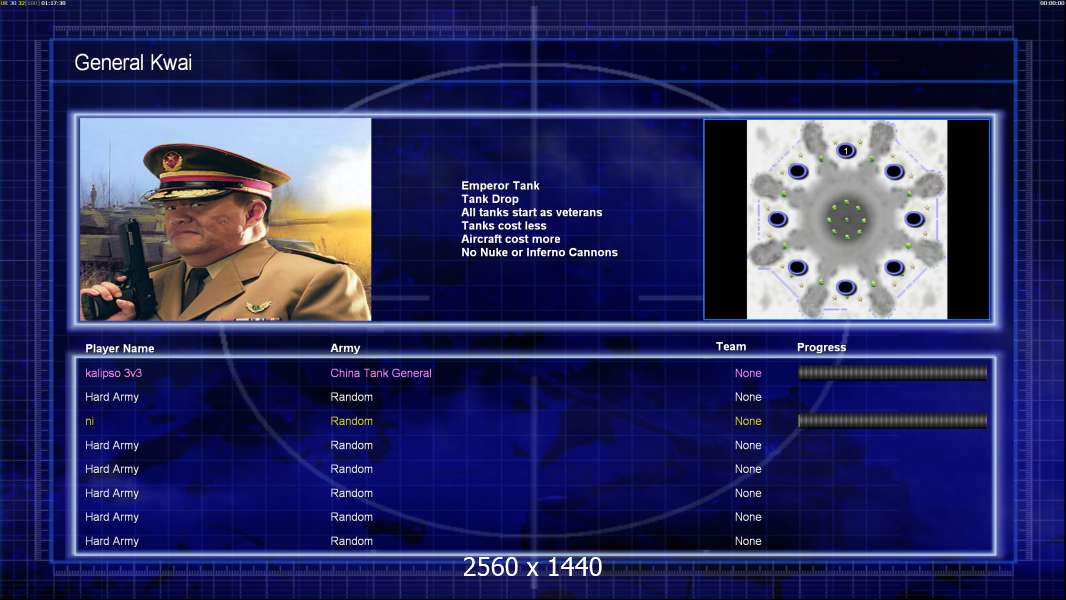Click the yellow Random army entry
1066x600 pixels.
[351, 421]
